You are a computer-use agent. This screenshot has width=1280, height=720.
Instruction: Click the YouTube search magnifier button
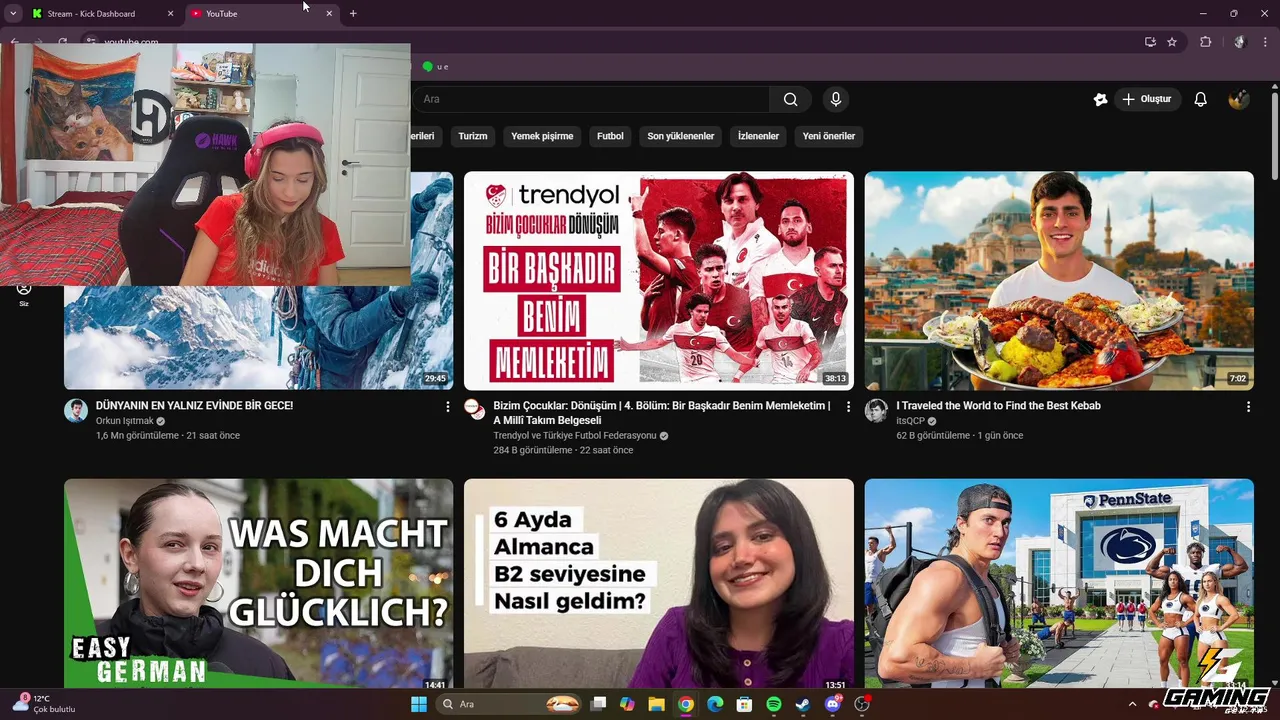coord(790,99)
